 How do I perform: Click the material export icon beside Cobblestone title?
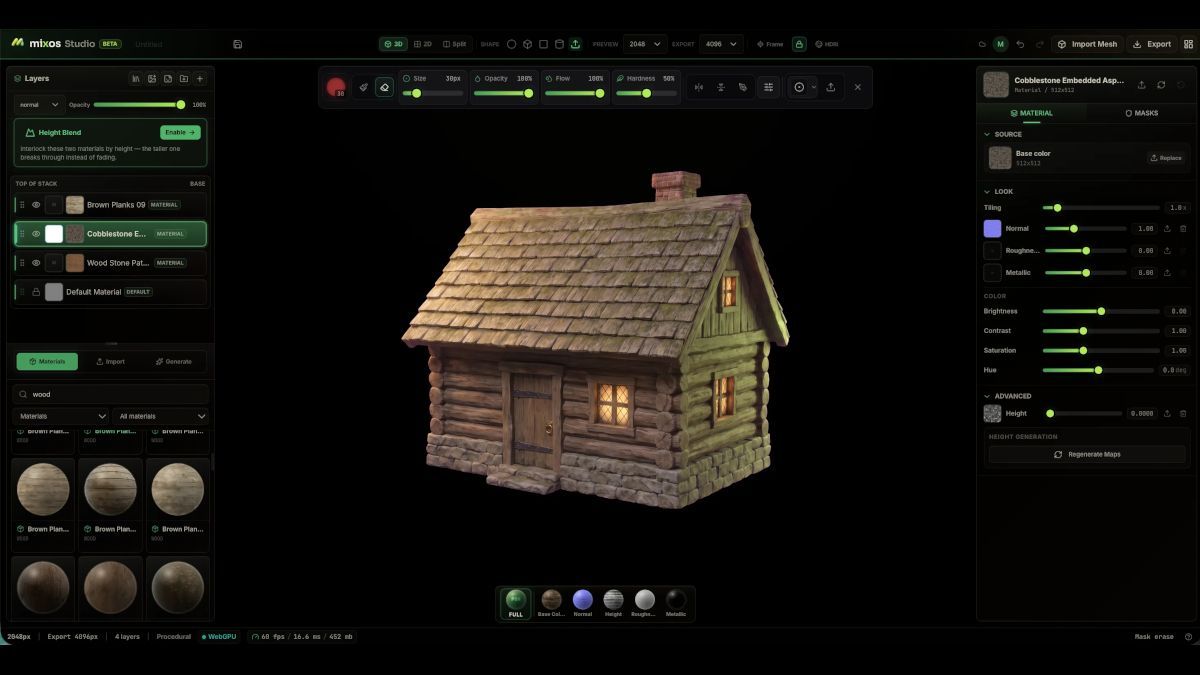[1142, 85]
